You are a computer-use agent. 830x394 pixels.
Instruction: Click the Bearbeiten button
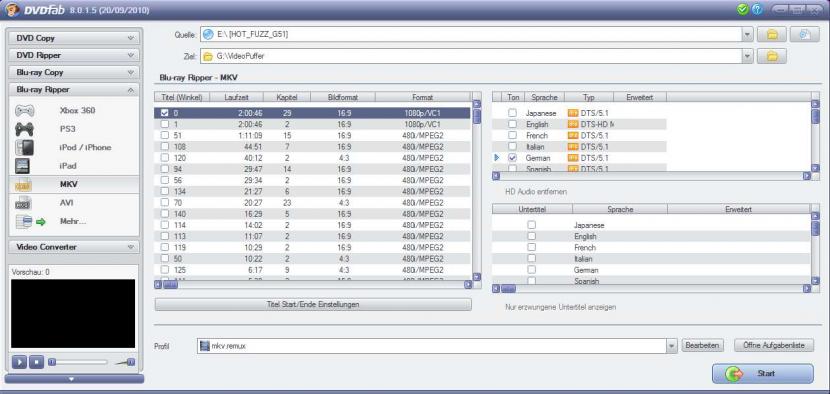coord(702,345)
